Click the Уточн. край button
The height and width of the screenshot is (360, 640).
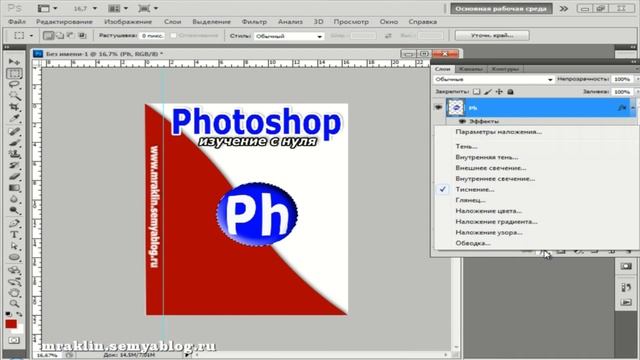click(492, 36)
